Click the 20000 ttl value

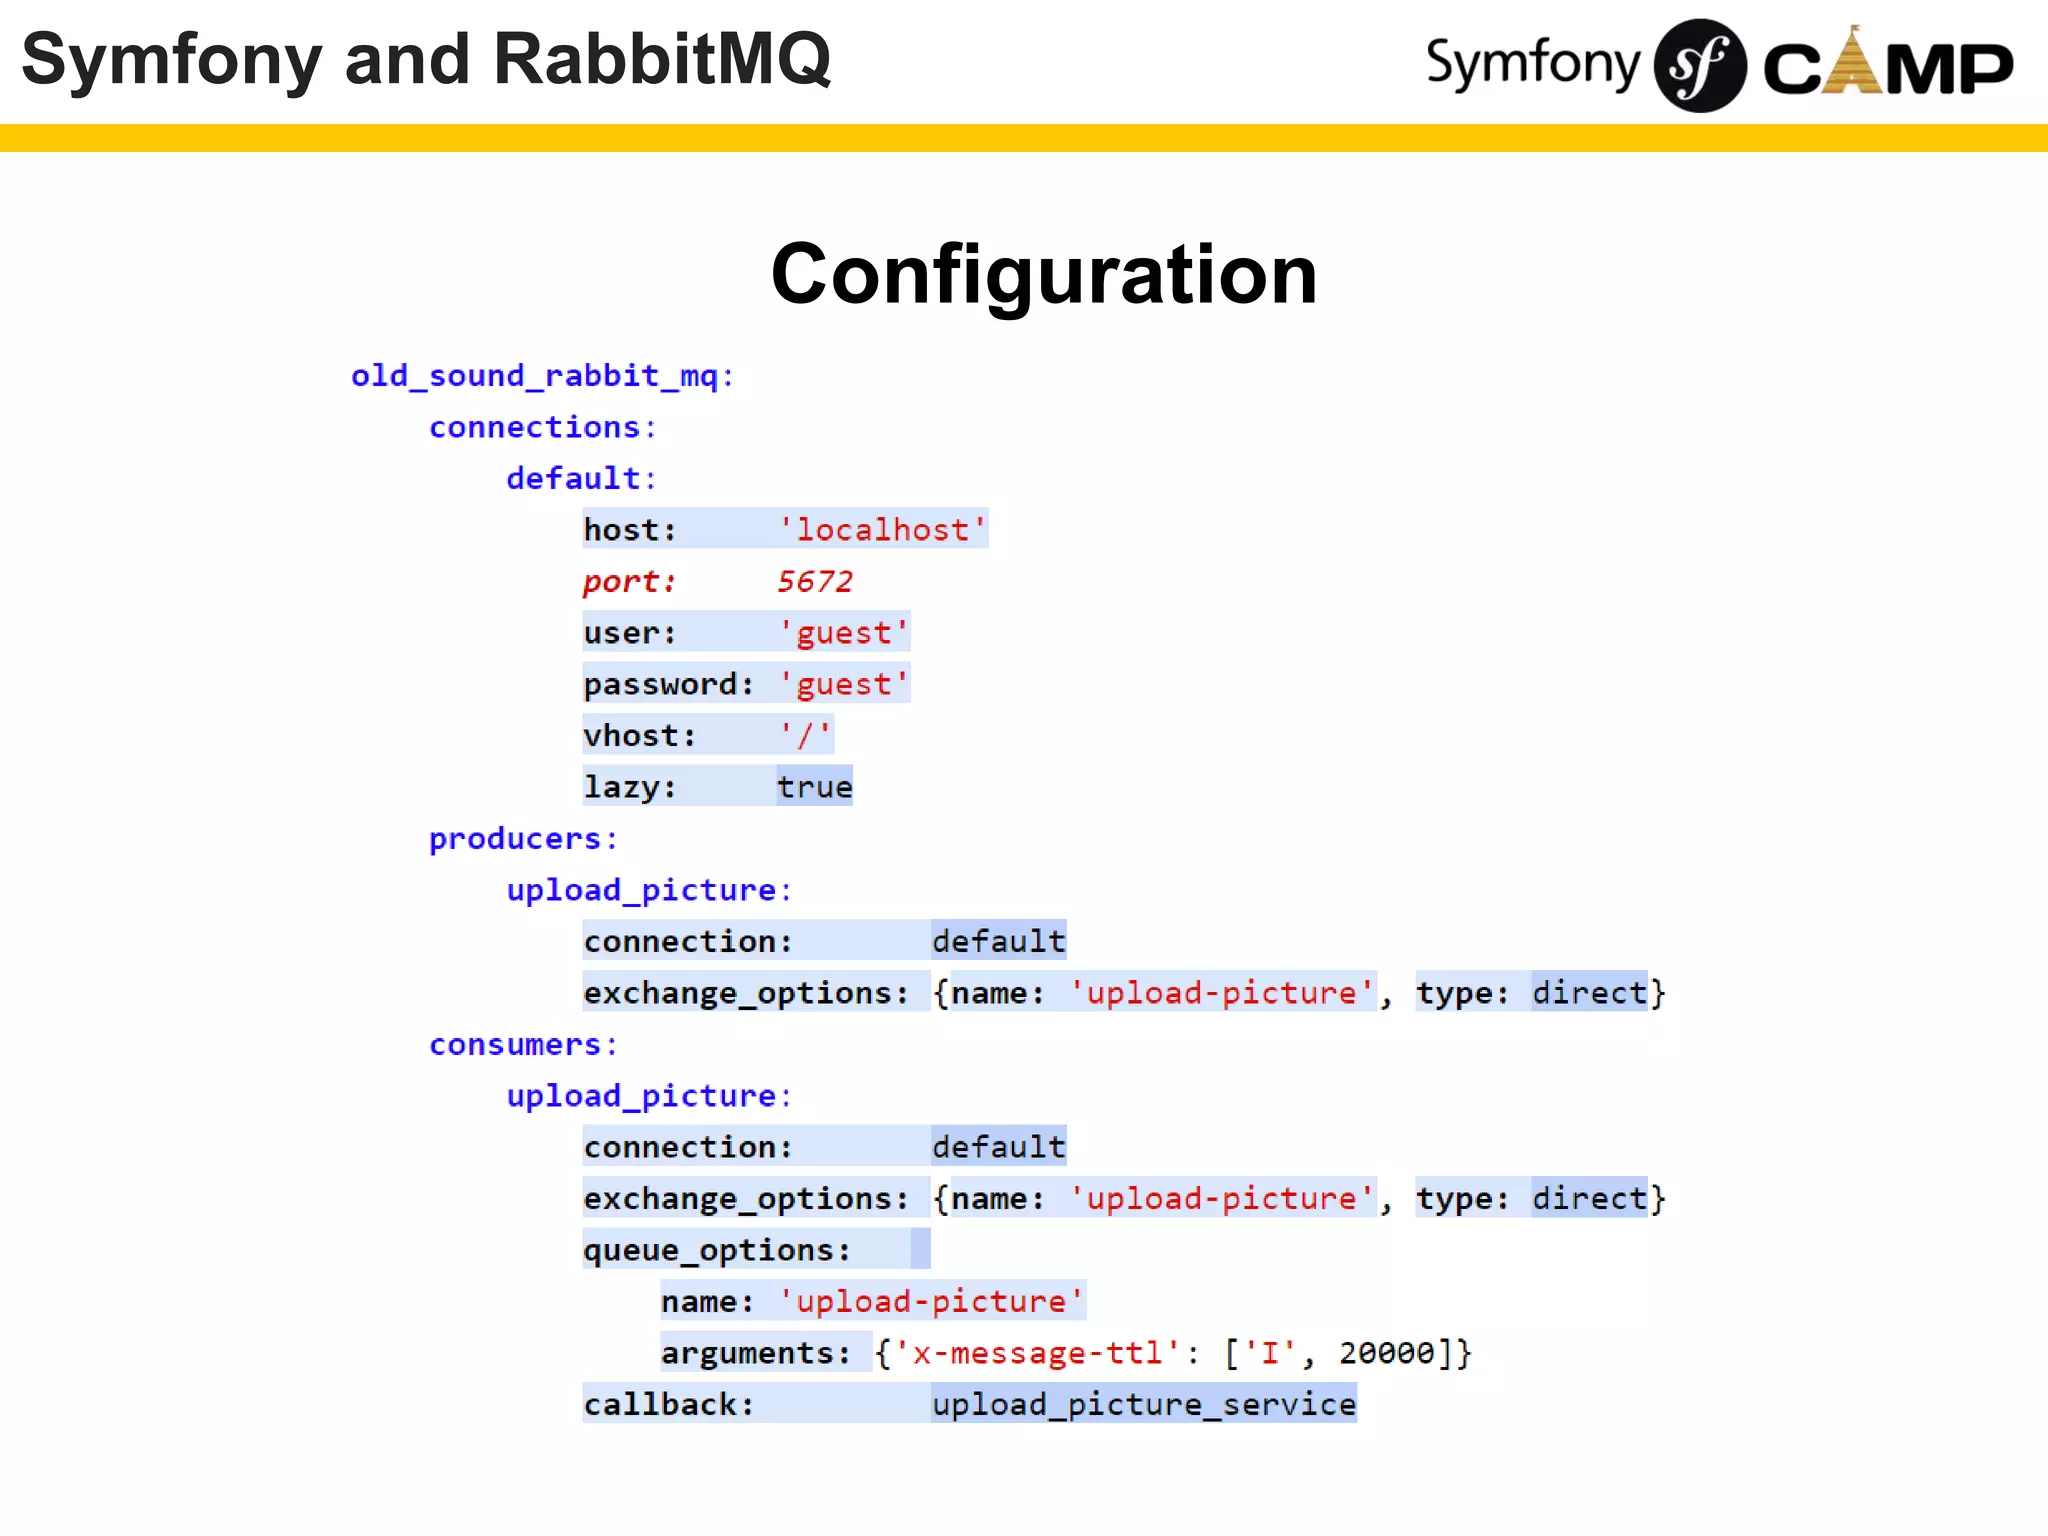pyautogui.click(x=1386, y=1353)
